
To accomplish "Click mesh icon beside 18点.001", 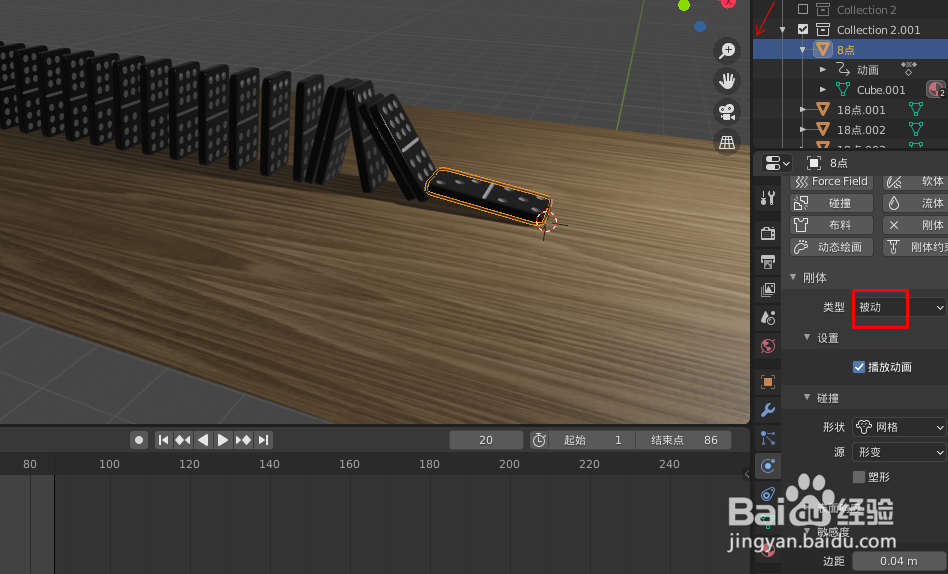I will [x=916, y=109].
